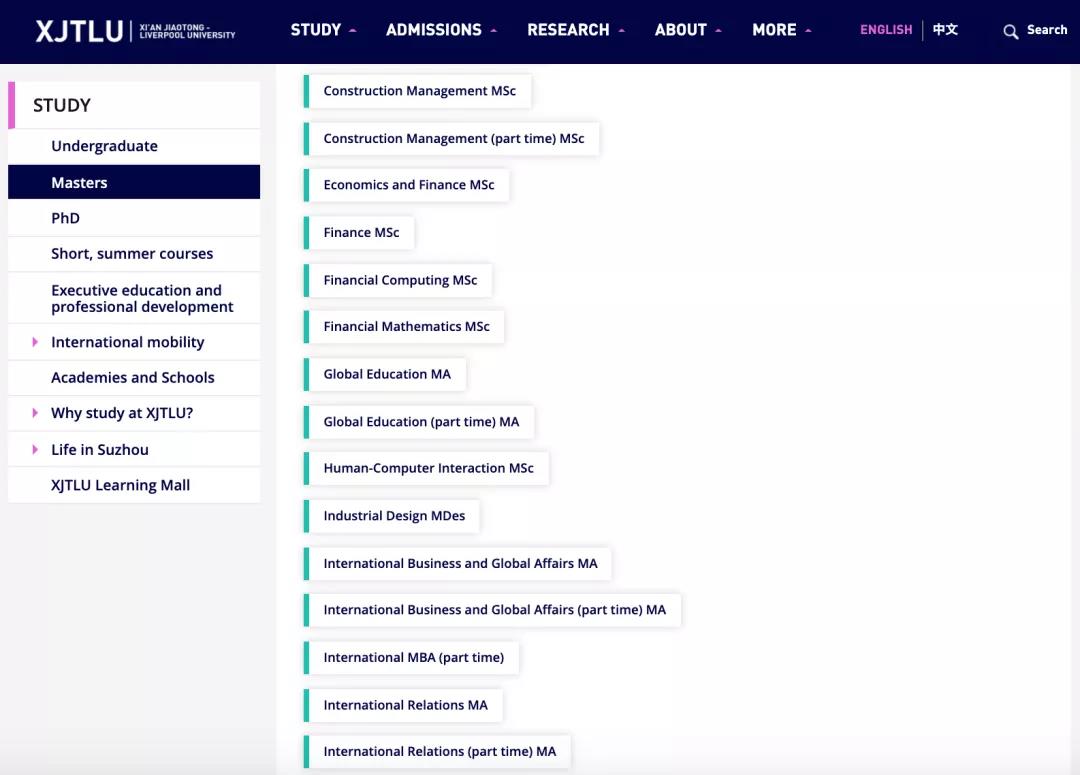1080x775 pixels.
Task: Open the ADMISSIONS dropdown menu
Action: [x=441, y=30]
